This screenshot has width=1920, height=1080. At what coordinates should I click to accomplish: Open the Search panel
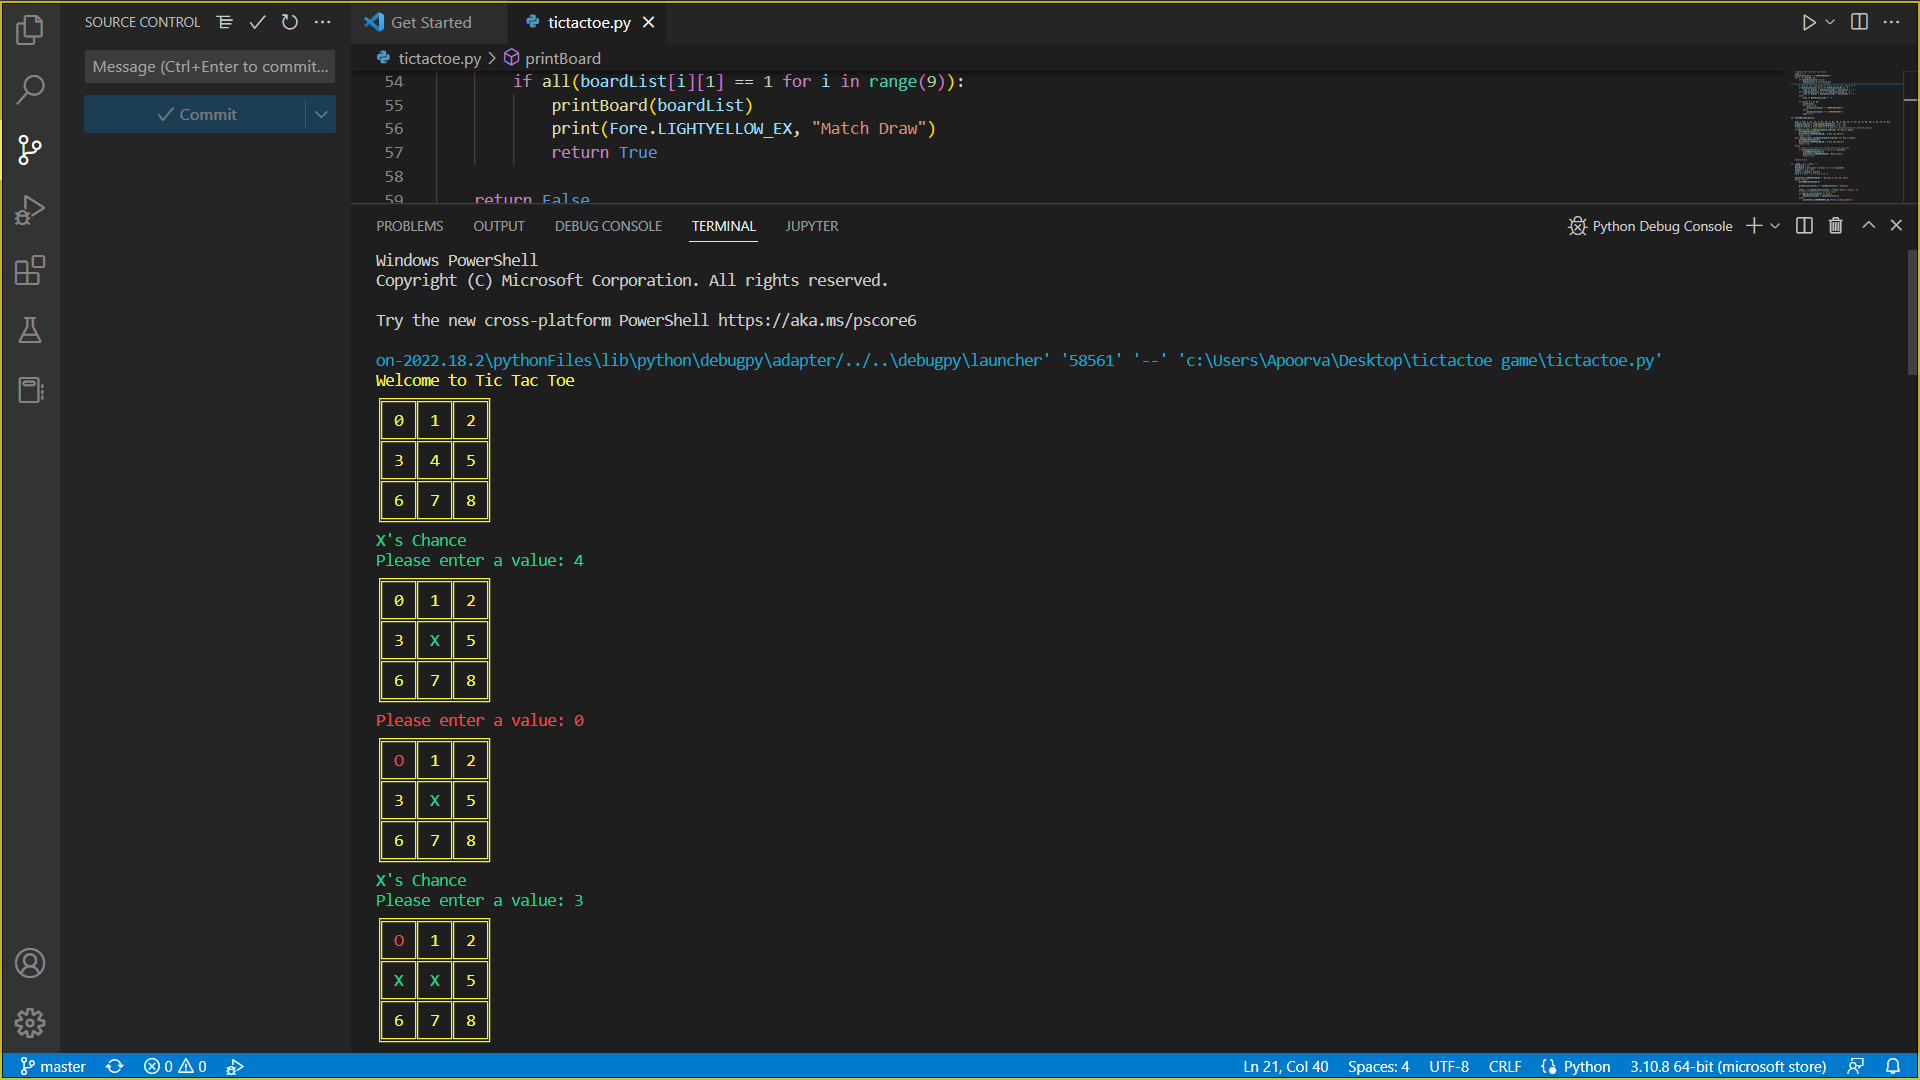(30, 90)
